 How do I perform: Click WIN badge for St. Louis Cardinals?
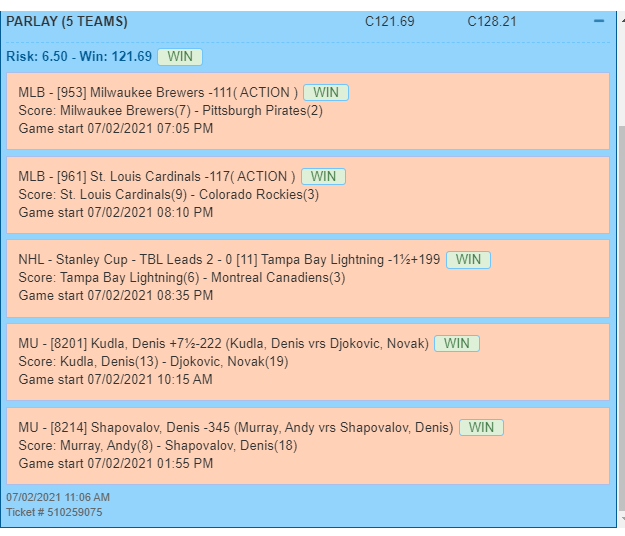pos(323,177)
